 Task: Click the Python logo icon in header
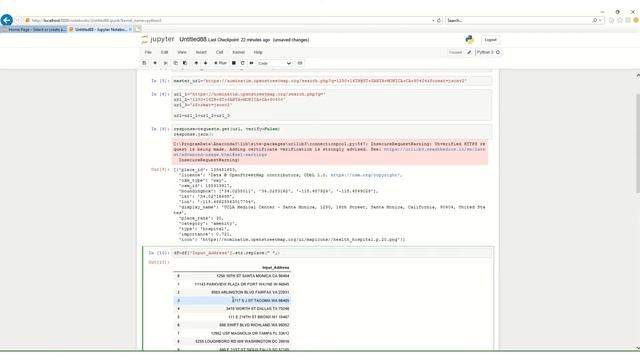470,40
